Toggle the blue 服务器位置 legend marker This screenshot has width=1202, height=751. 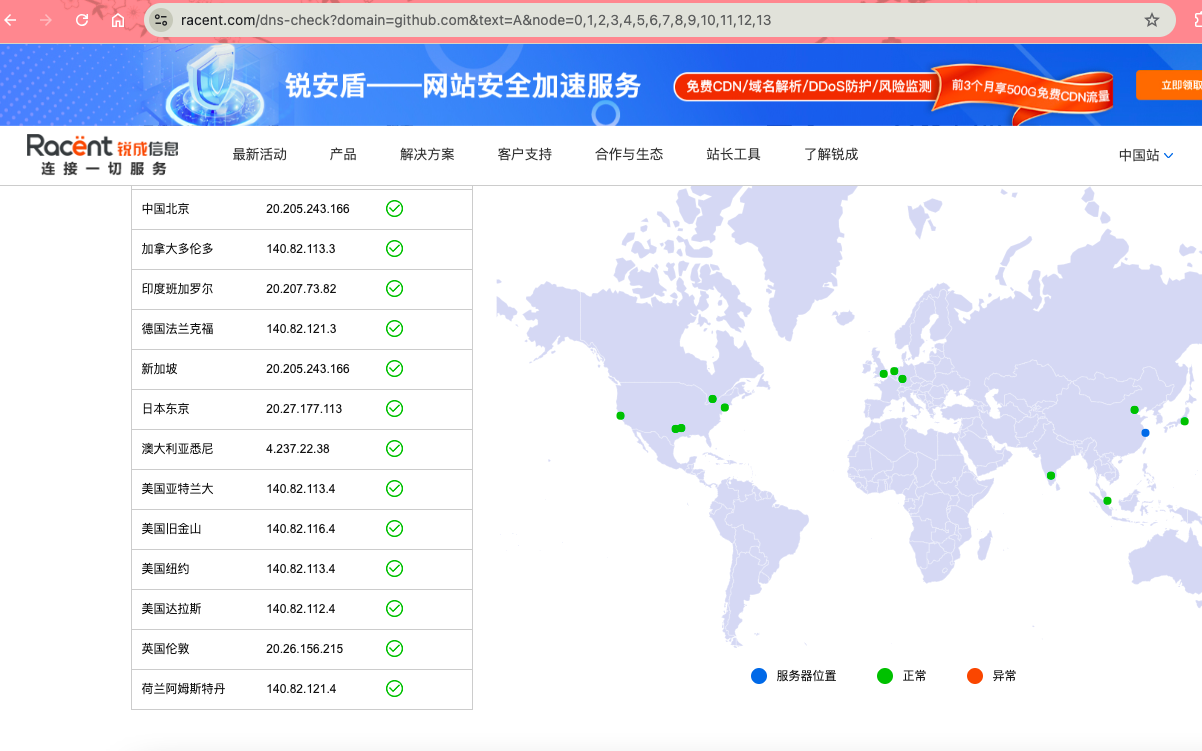759,676
